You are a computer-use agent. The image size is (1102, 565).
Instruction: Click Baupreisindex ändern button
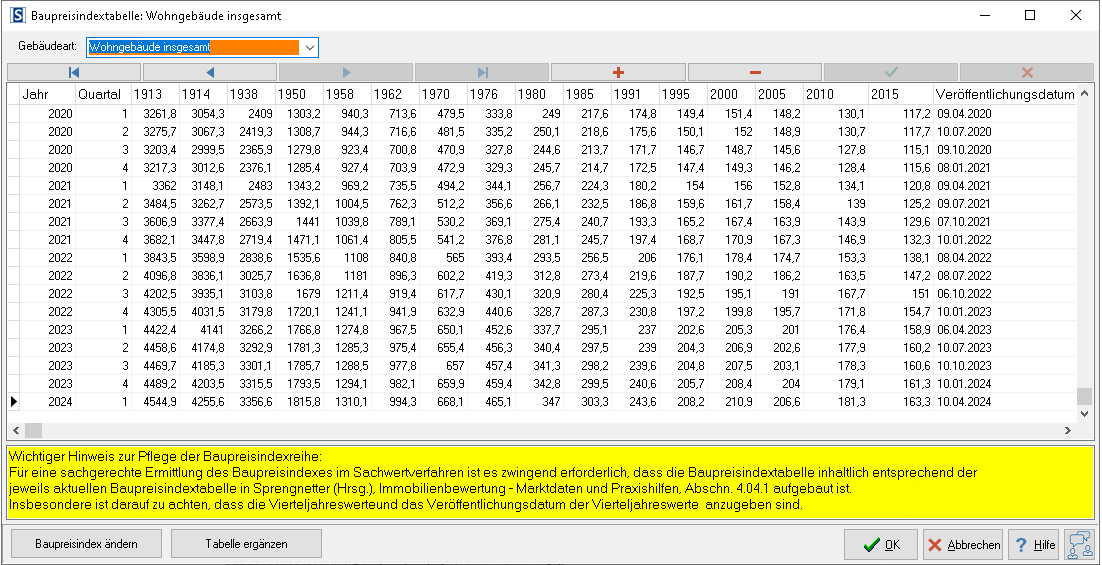click(86, 544)
